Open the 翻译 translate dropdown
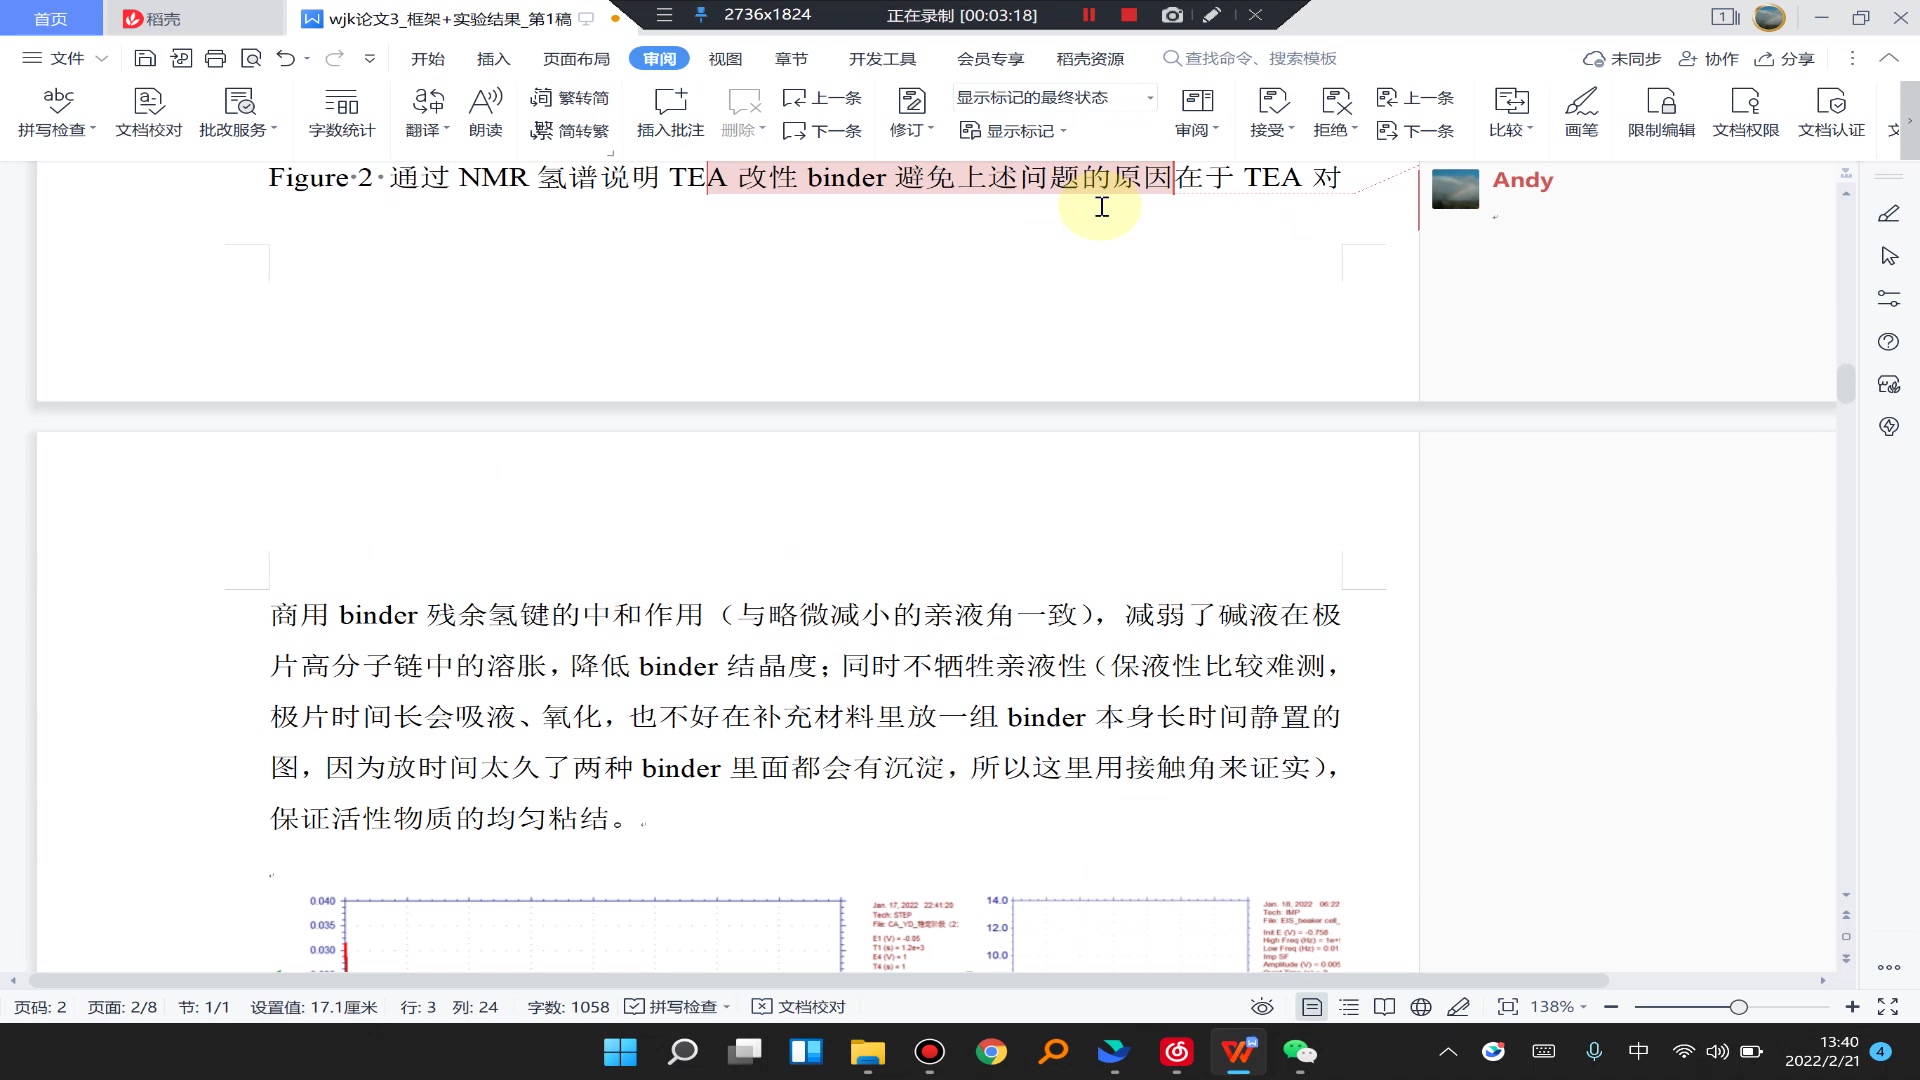1920x1080 pixels. tap(428, 130)
